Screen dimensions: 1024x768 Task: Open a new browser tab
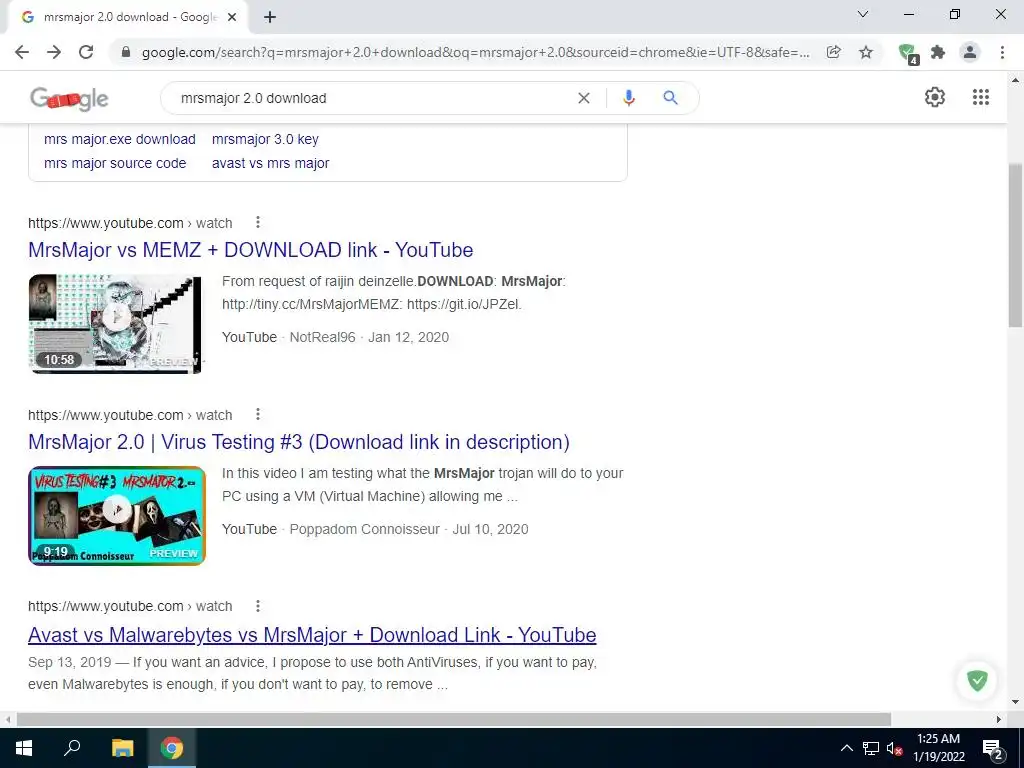[x=270, y=18]
